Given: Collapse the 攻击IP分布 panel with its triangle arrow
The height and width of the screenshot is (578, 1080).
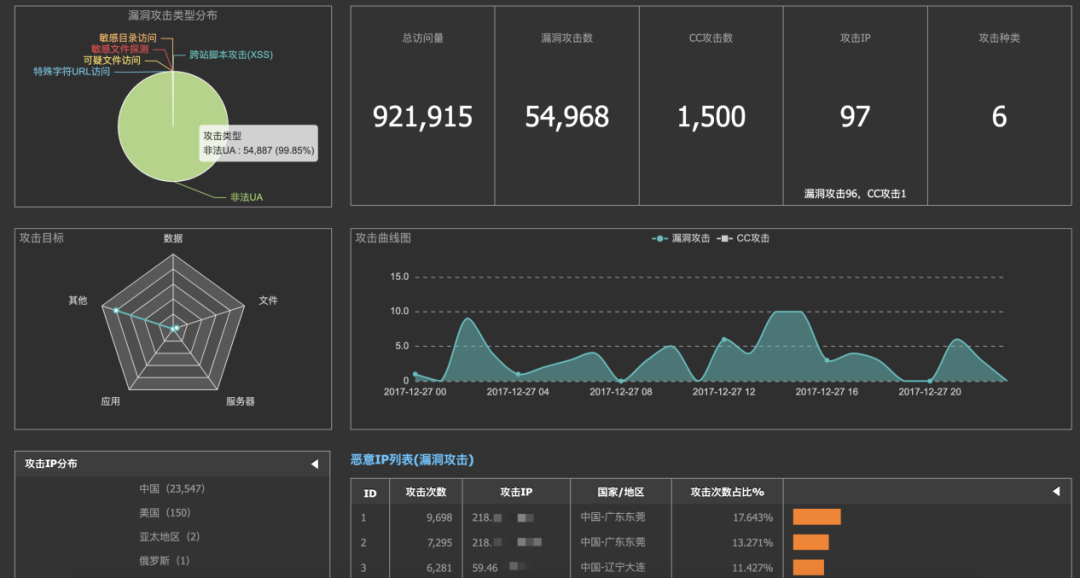Looking at the screenshot, I should pos(315,464).
